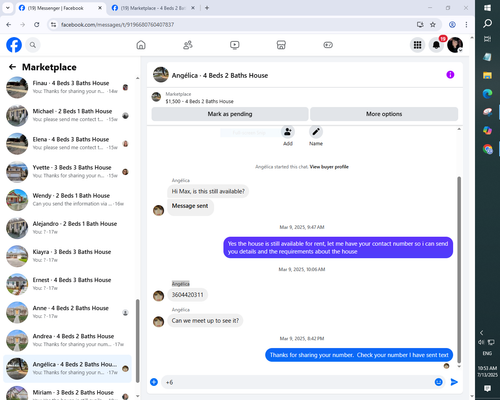Screen dimensions: 500x400
Task: Click the listing thumbnail in chat header
Action: 161,75
